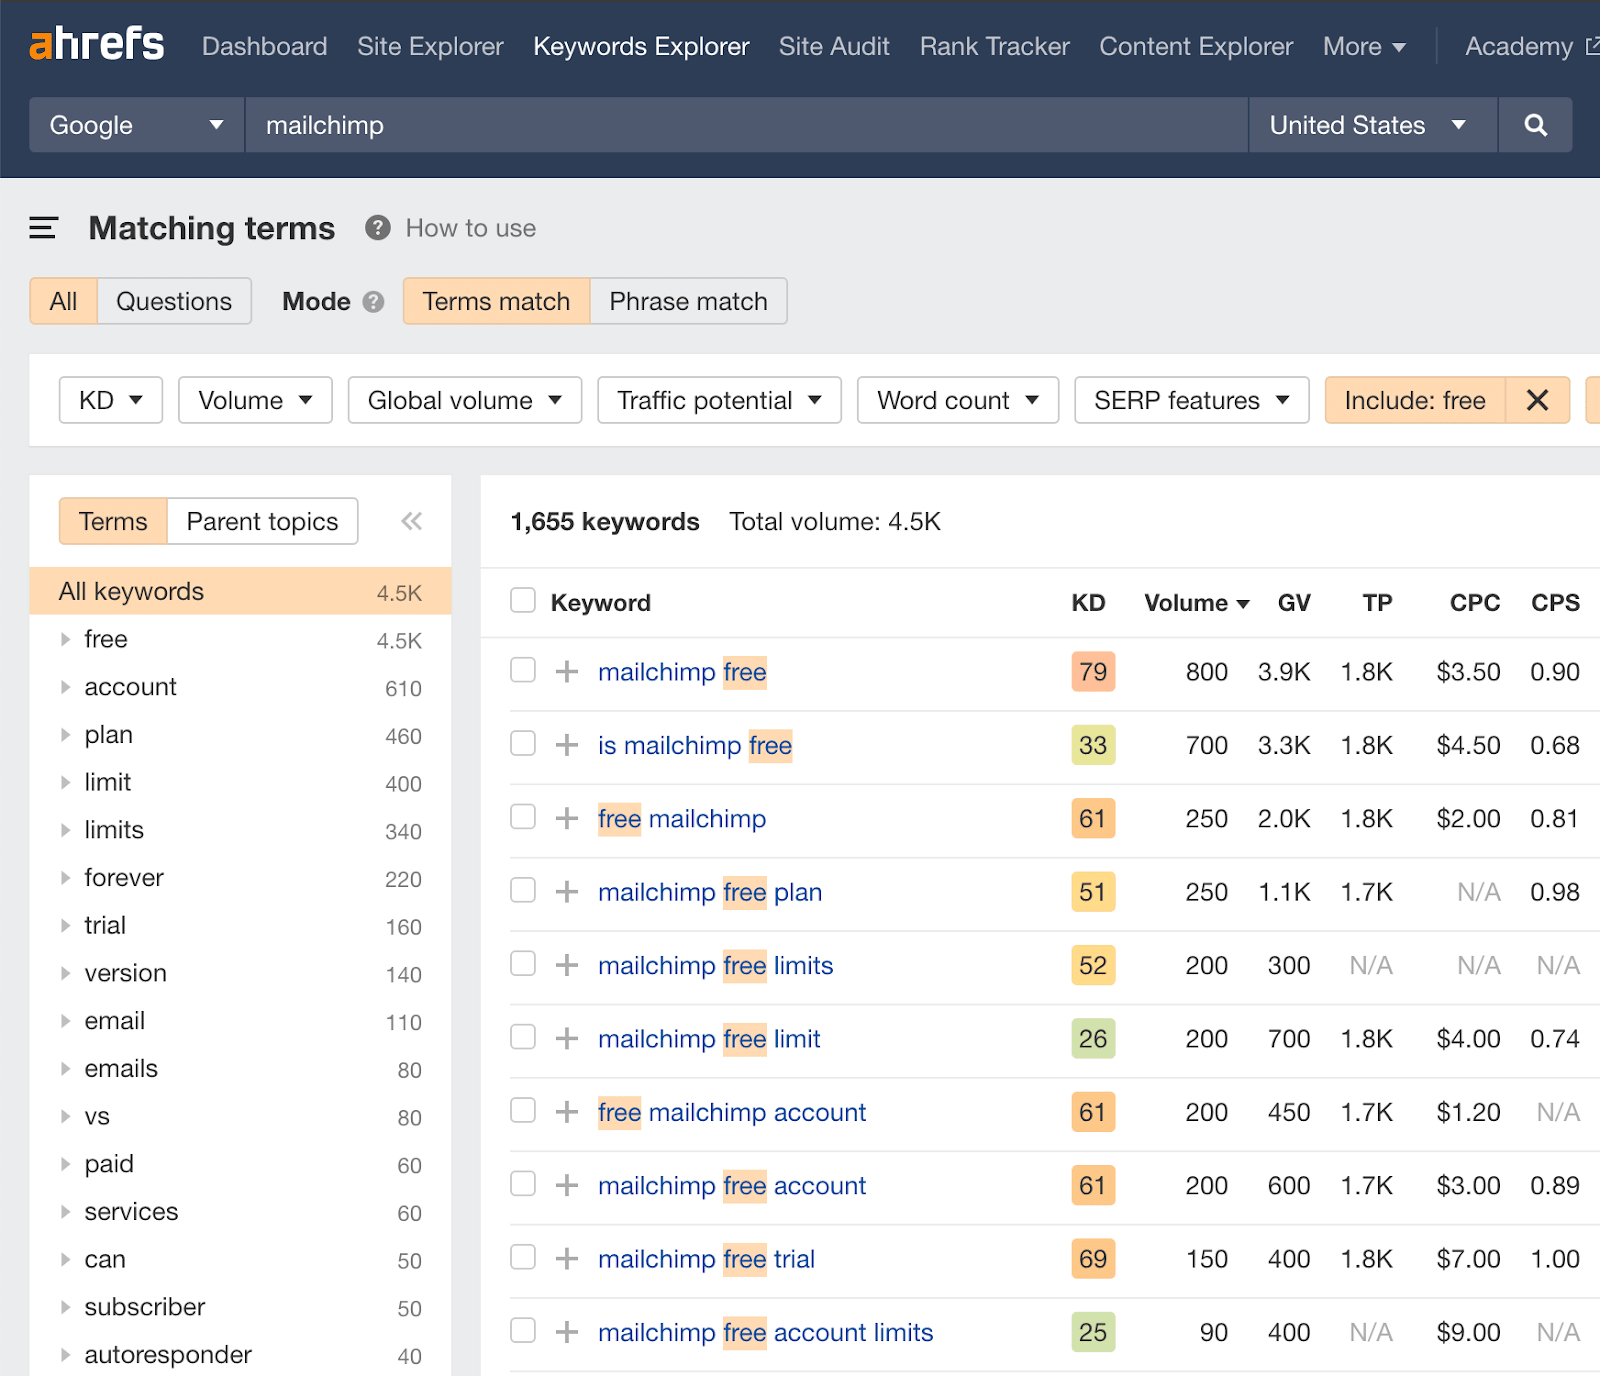
Task: Open the KD filter dropdown
Action: 111,400
